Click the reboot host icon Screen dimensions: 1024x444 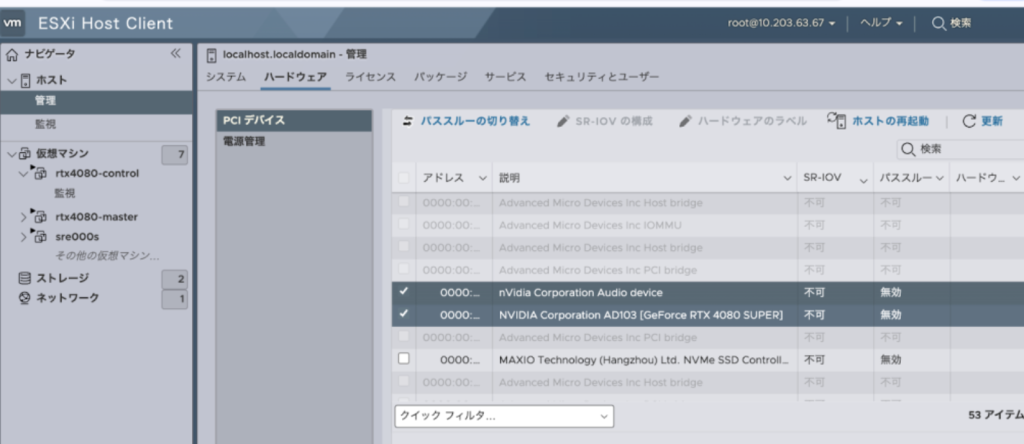pyautogui.click(x=836, y=120)
